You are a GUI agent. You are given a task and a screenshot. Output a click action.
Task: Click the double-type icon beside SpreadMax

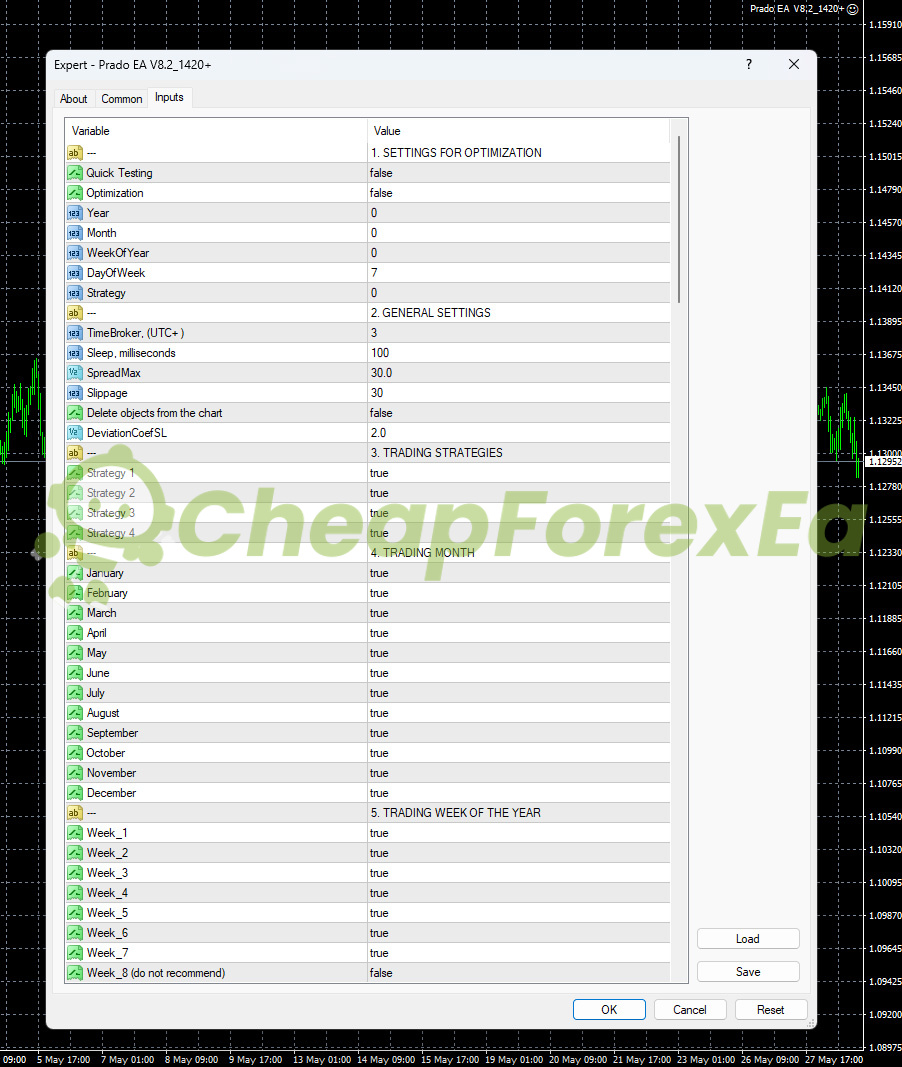75,373
